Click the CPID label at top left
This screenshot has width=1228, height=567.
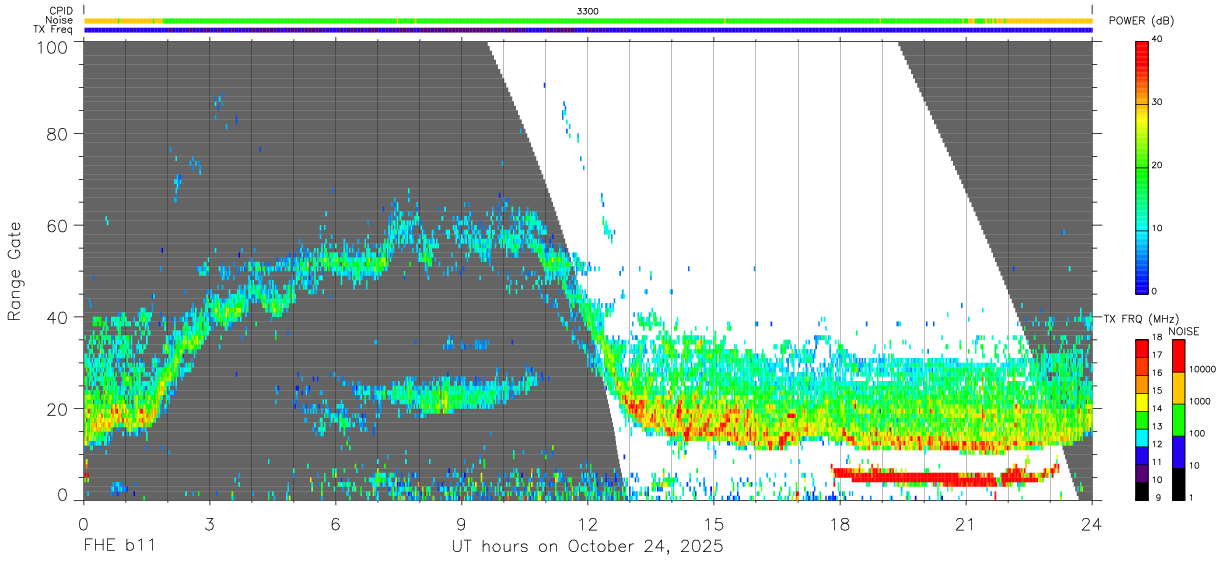(61, 11)
